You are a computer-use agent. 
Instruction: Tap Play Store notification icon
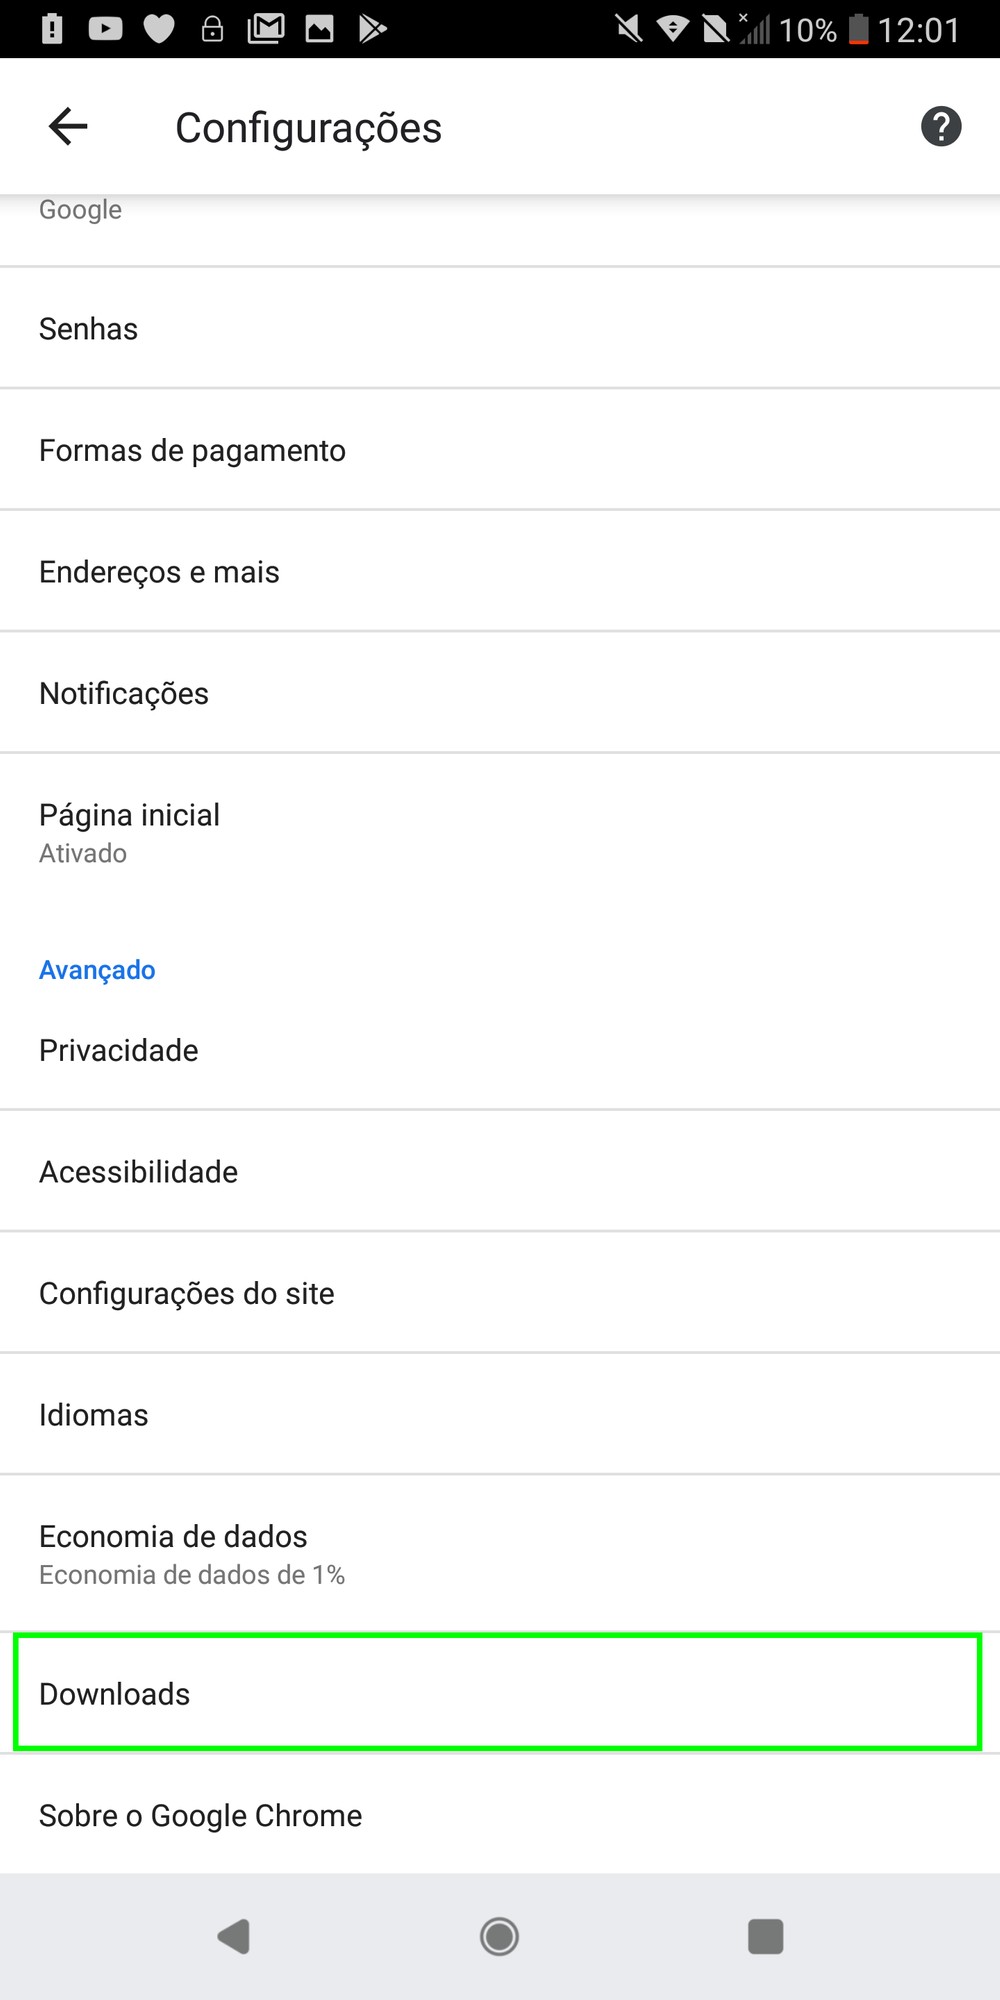(372, 29)
